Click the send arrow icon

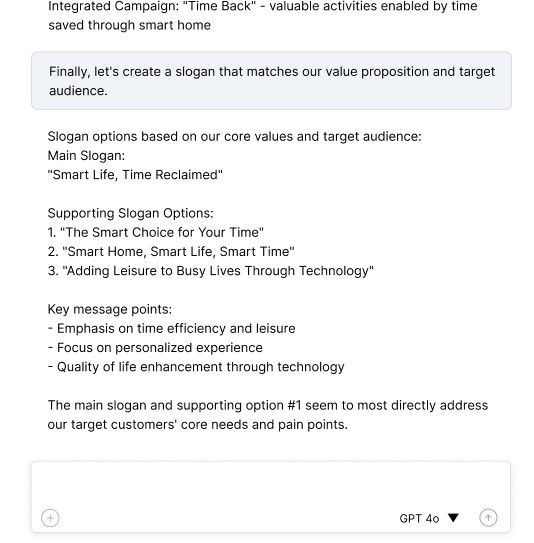(x=488, y=518)
